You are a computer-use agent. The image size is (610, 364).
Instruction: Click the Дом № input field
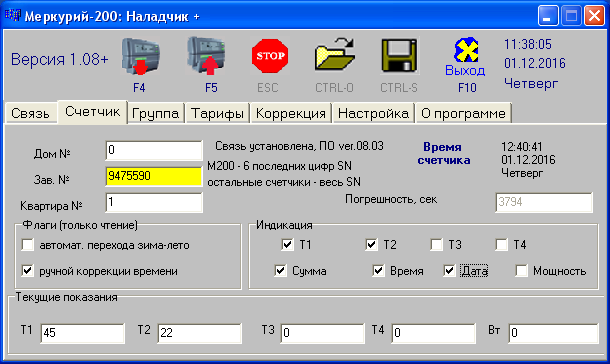click(x=154, y=150)
